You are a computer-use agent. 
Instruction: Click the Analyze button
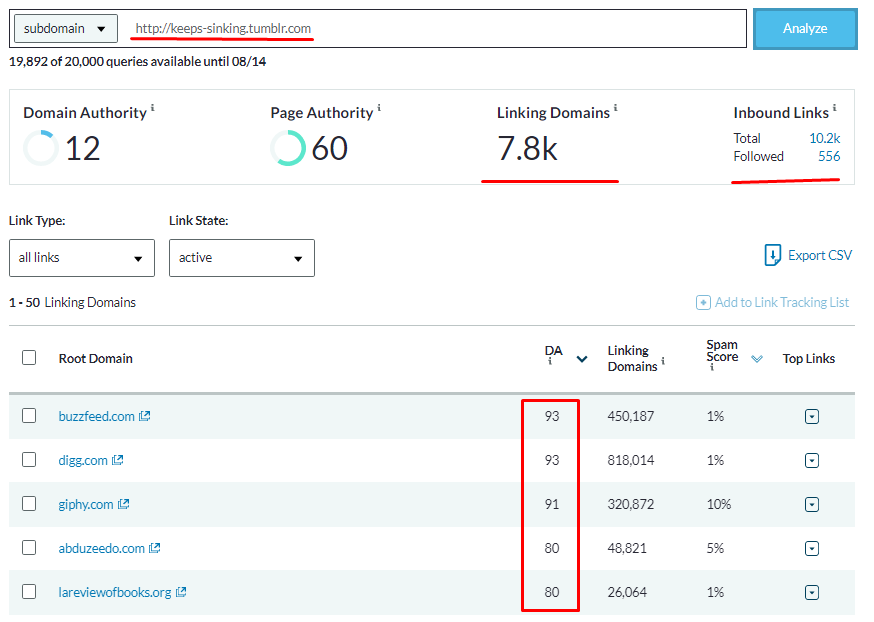[805, 28]
